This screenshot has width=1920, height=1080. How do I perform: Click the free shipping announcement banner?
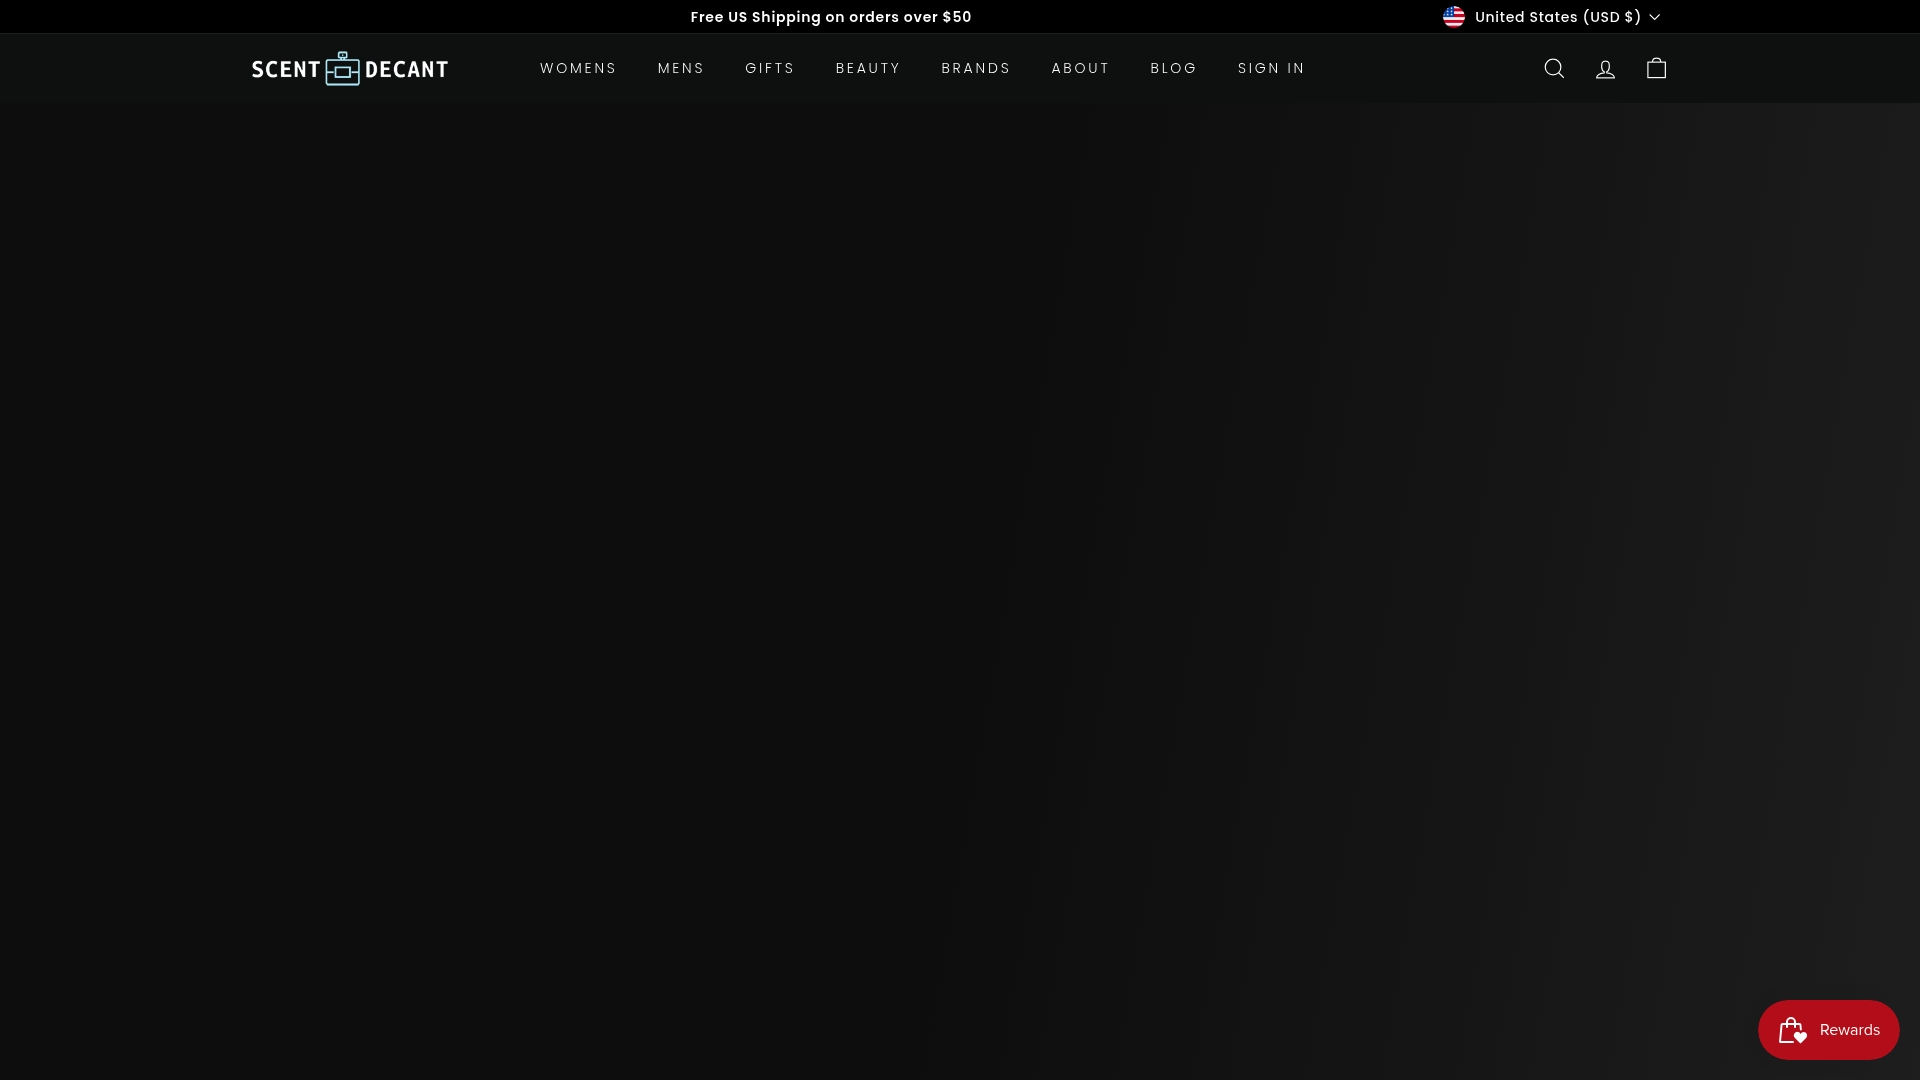pyautogui.click(x=831, y=17)
